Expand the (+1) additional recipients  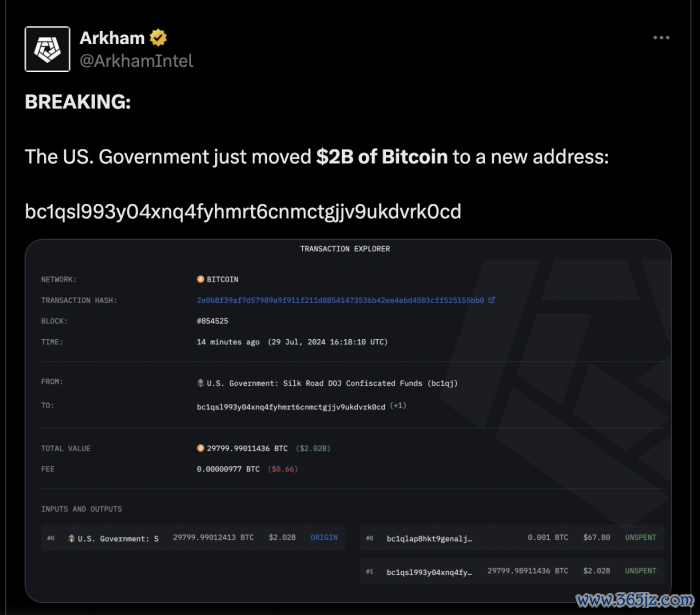[398, 406]
